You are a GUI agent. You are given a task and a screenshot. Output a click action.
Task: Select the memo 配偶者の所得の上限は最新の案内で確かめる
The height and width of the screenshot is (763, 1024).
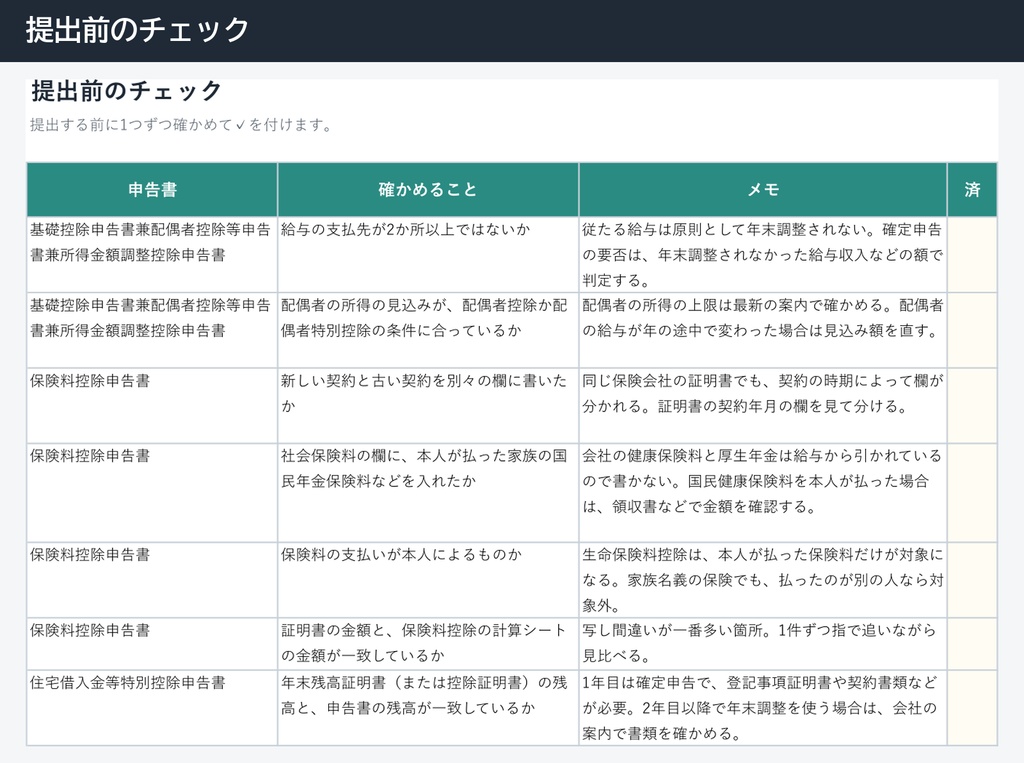click(763, 330)
